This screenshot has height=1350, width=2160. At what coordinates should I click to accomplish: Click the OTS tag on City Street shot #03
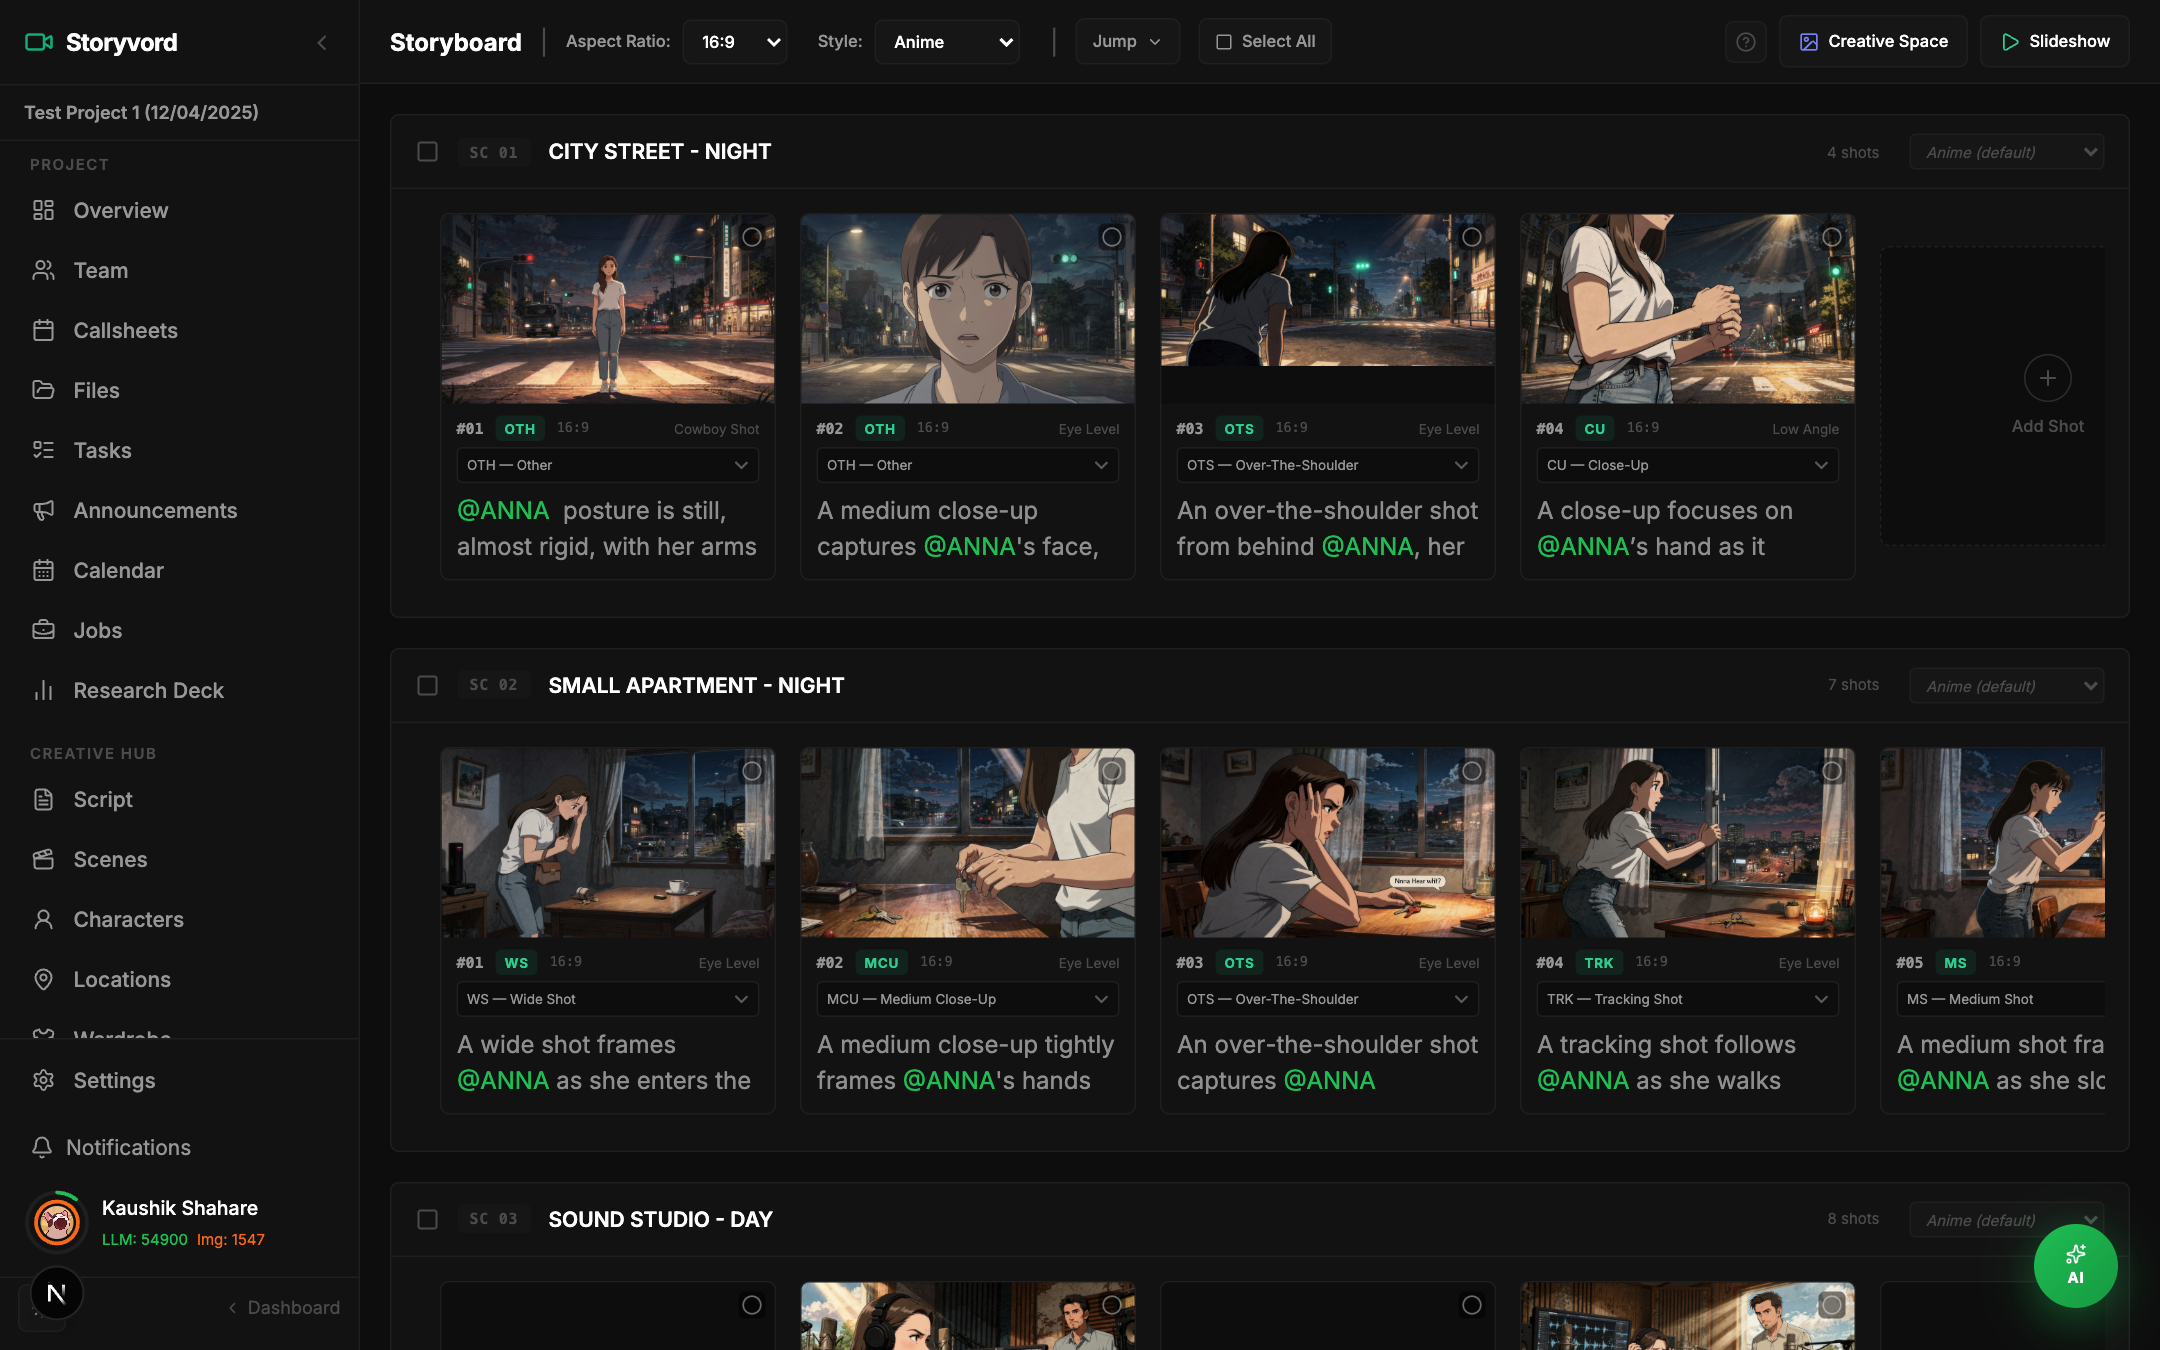[1239, 428]
